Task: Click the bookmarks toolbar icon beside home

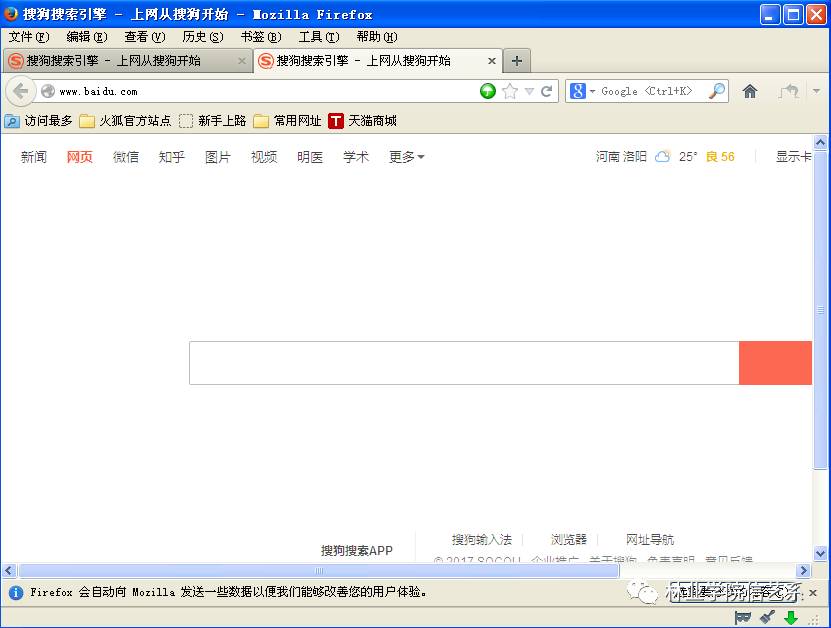Action: pyautogui.click(x=789, y=91)
